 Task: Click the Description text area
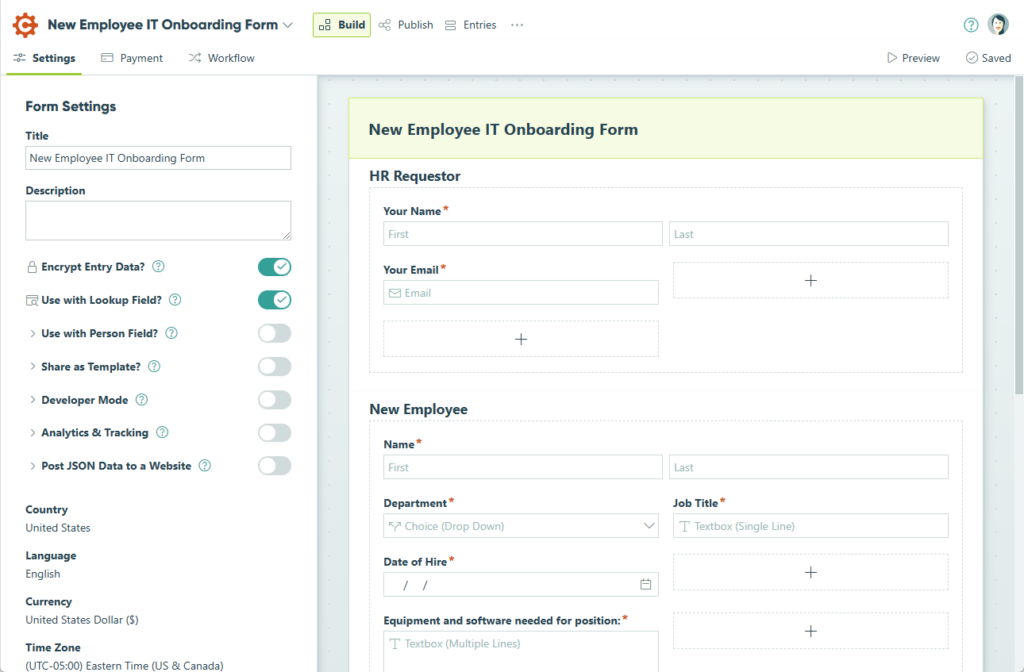click(x=158, y=221)
